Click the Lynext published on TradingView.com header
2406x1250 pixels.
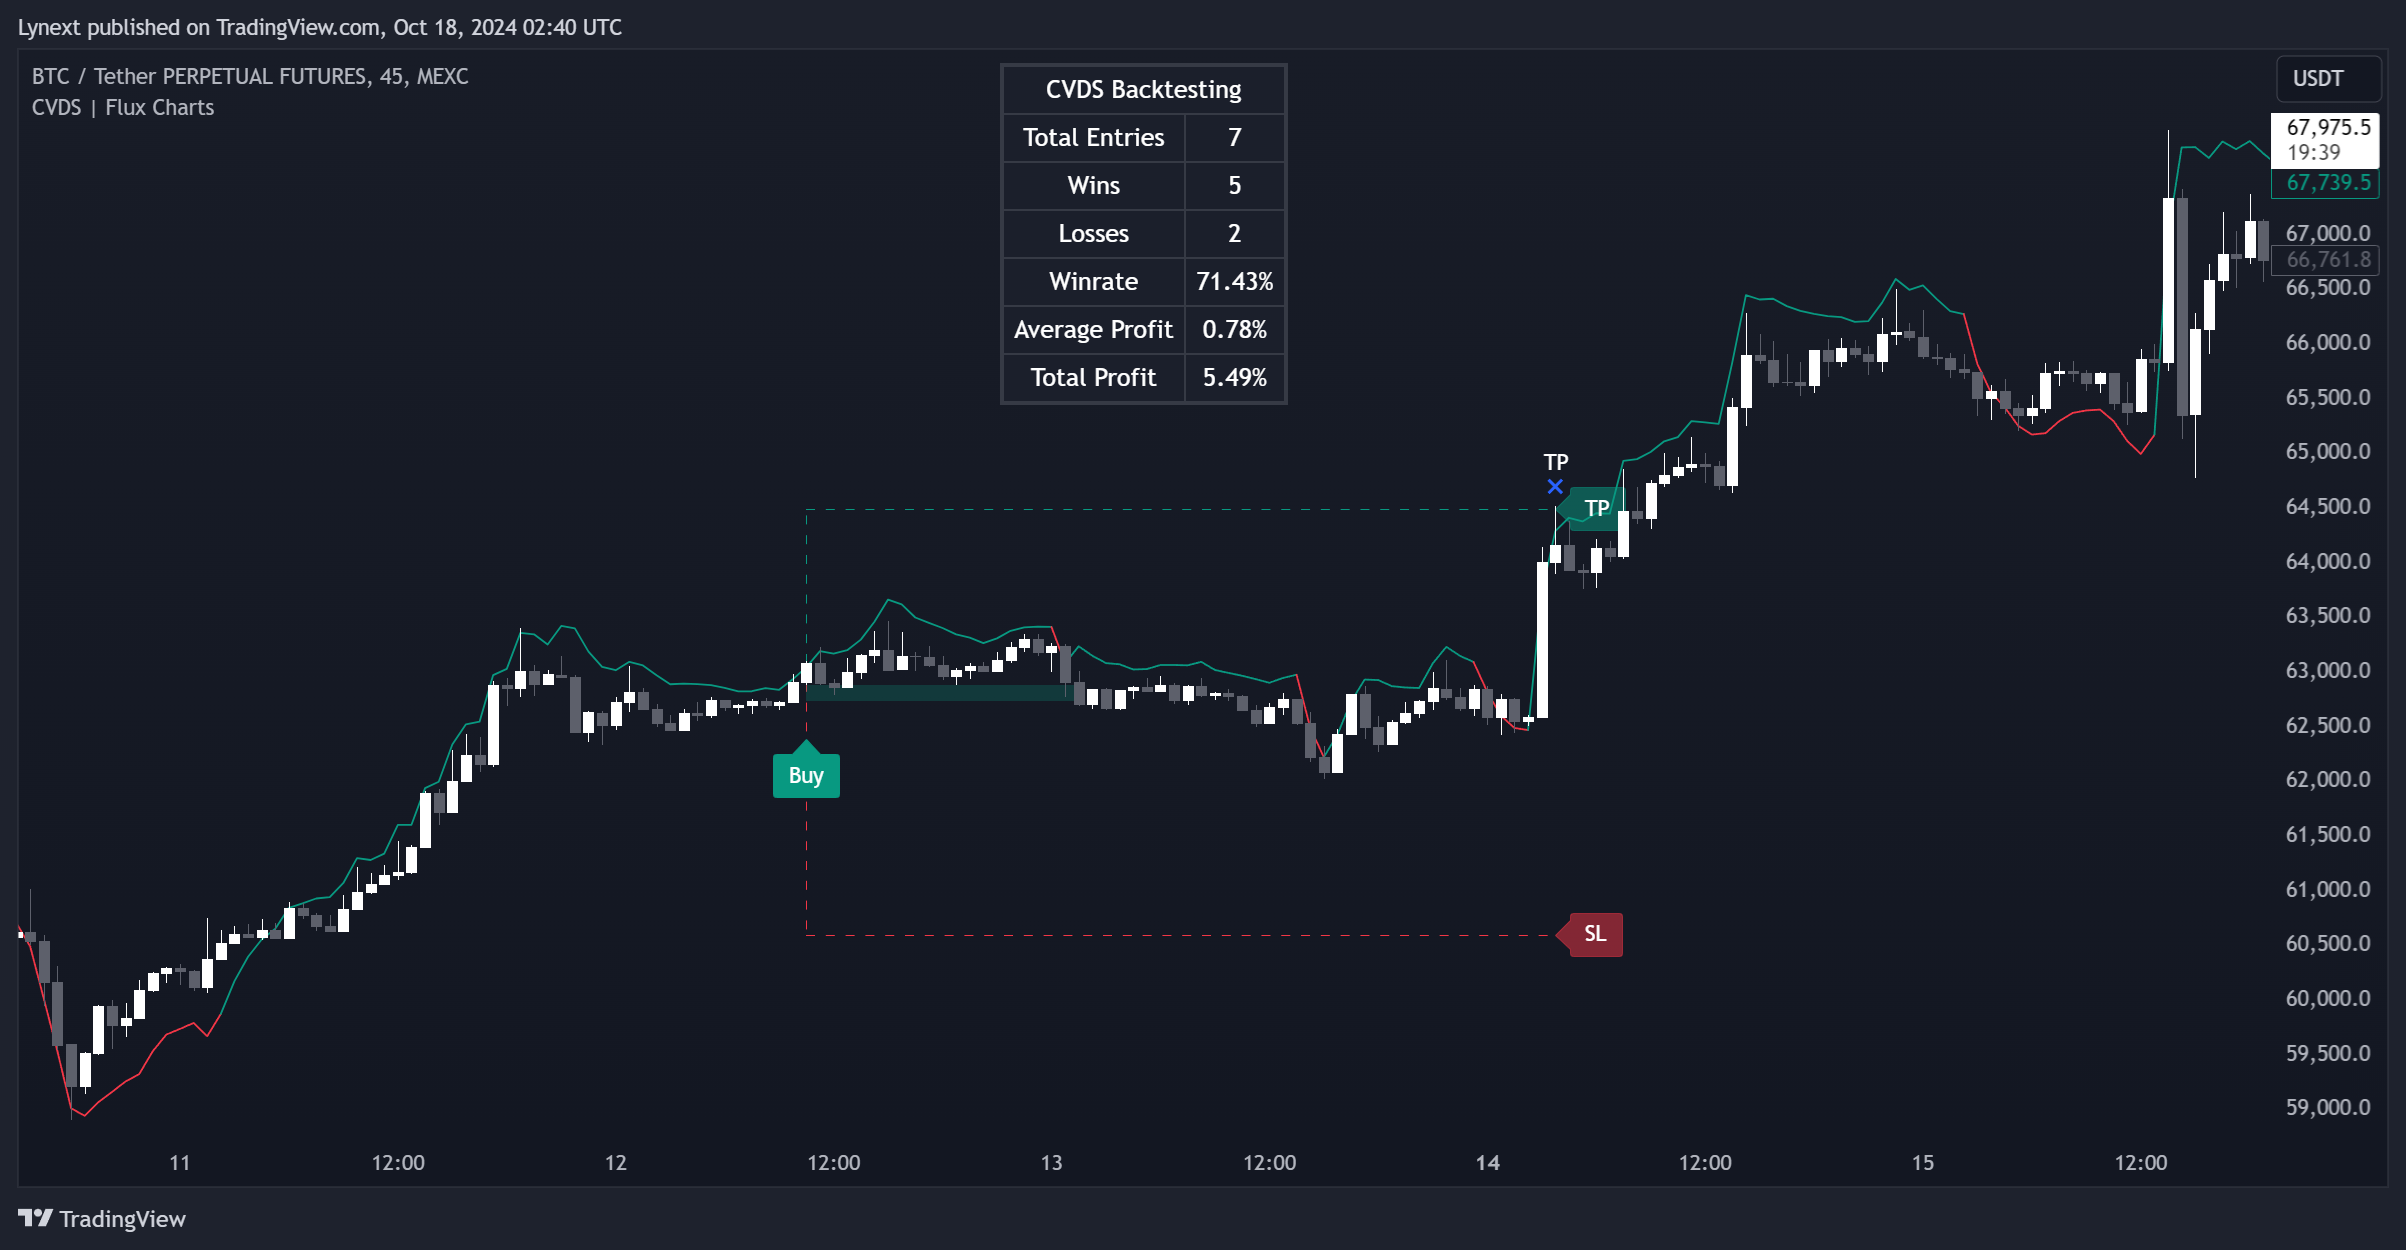coord(320,27)
